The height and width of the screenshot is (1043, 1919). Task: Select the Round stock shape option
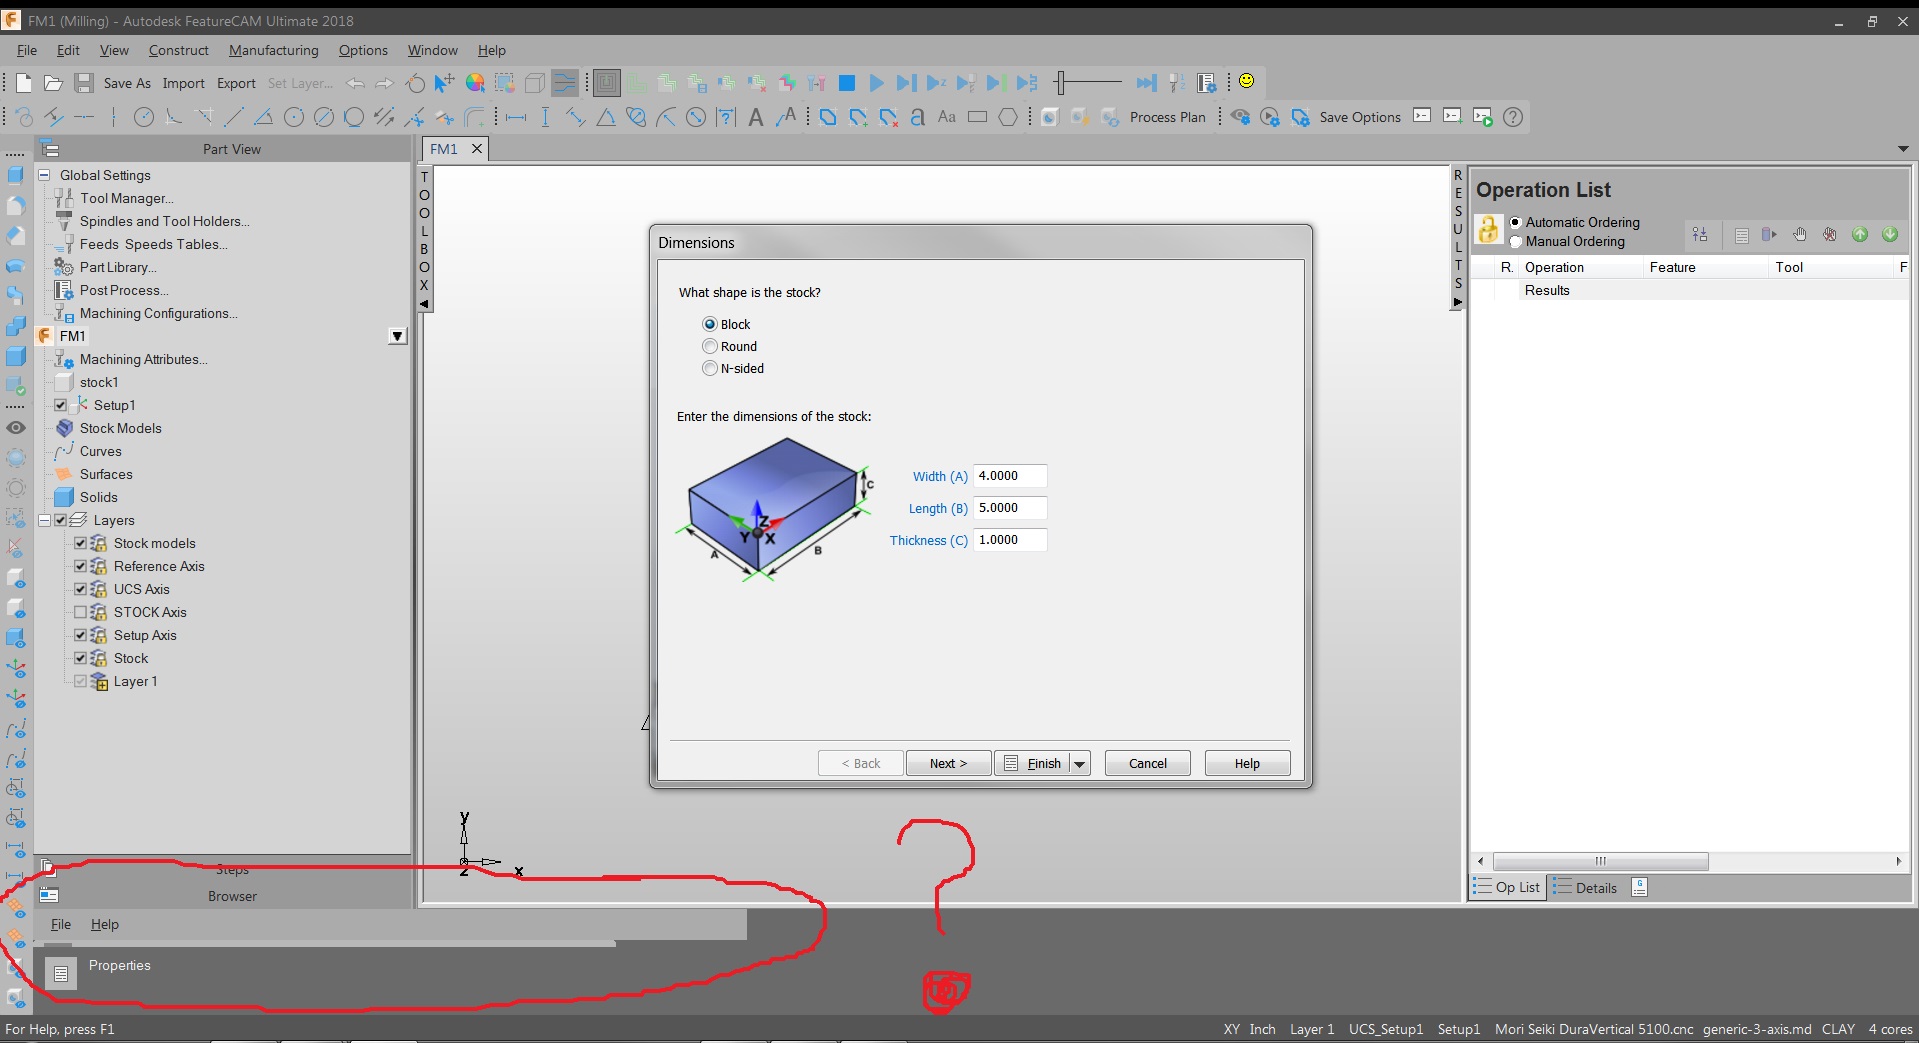(x=710, y=346)
